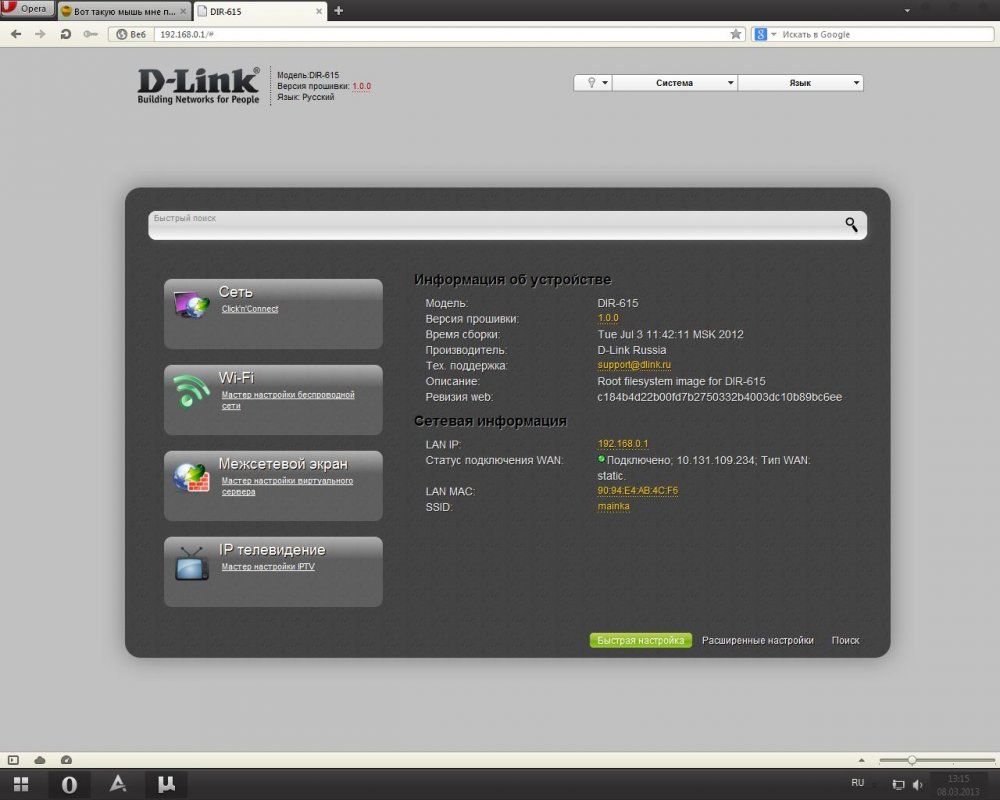
Task: Click the support@dlink.ru link
Action: coord(634,365)
